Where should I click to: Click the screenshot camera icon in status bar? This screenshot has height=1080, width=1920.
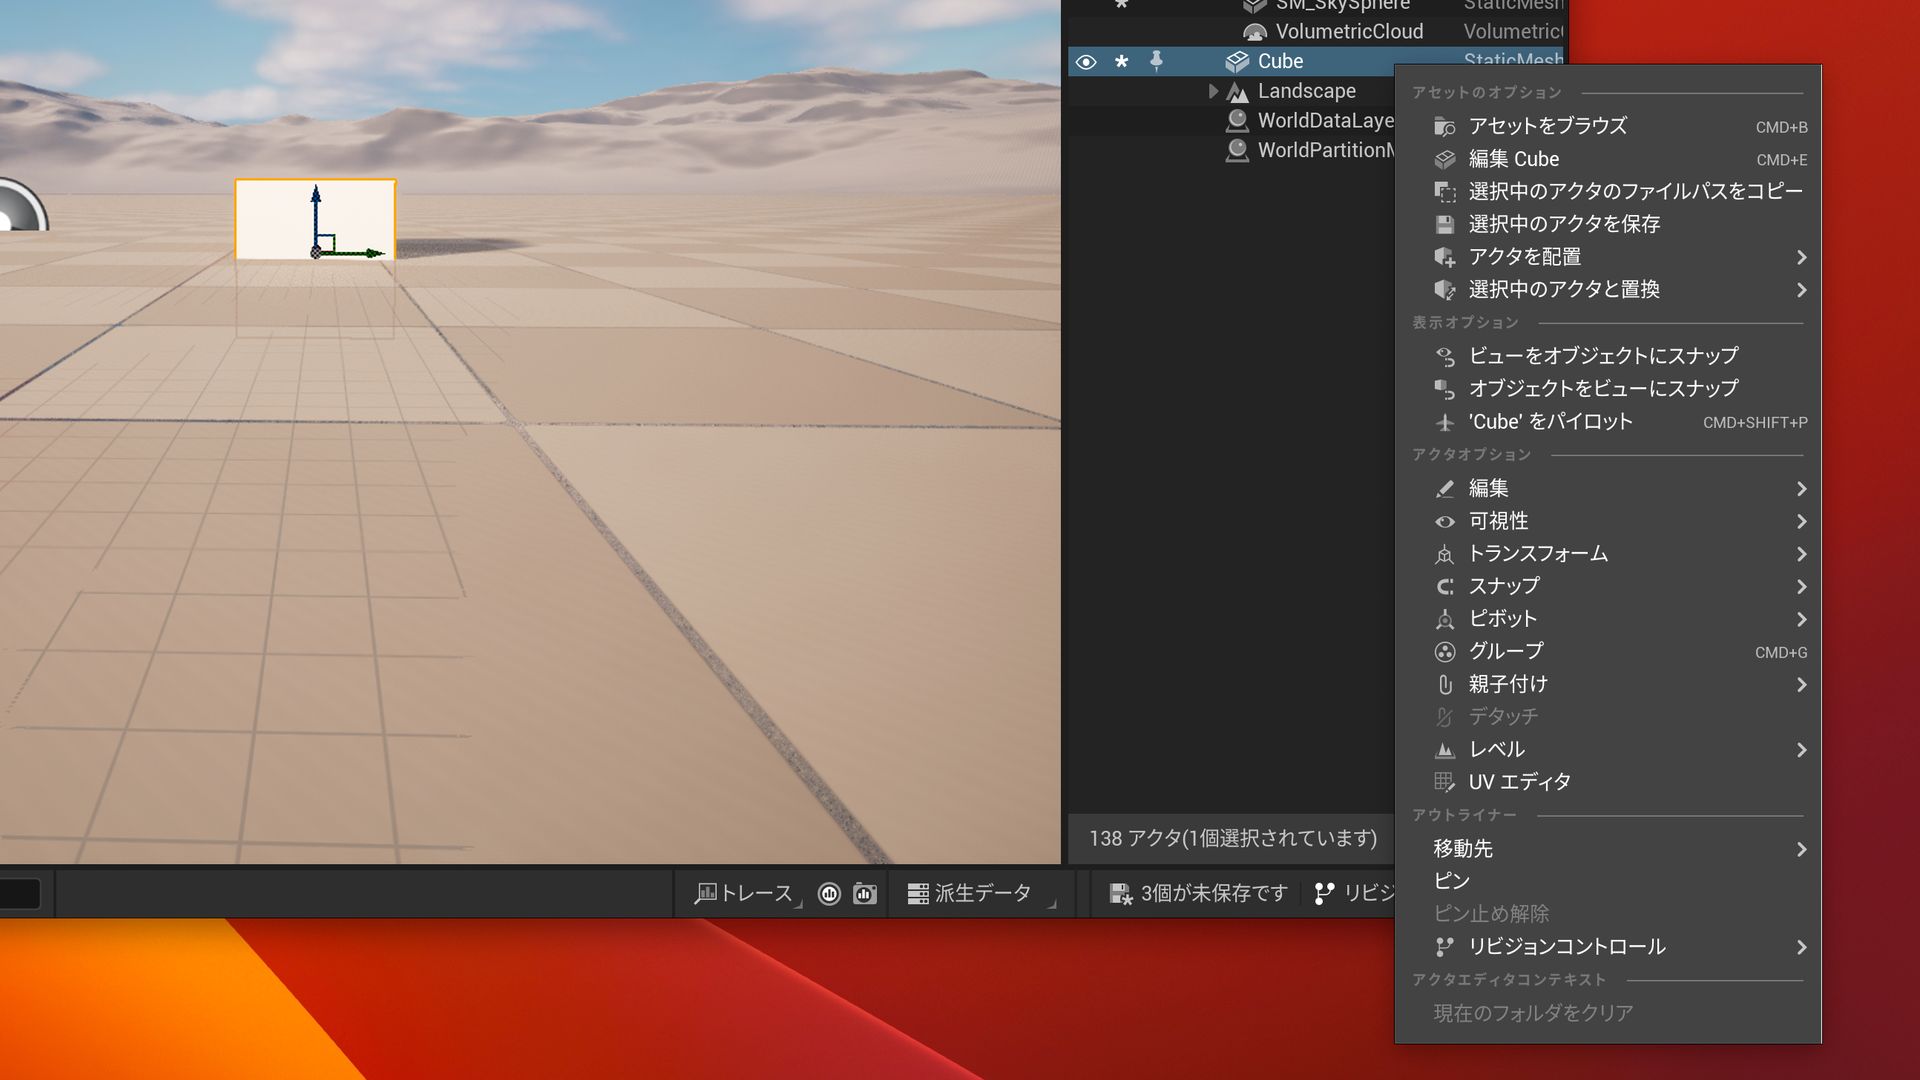(864, 893)
